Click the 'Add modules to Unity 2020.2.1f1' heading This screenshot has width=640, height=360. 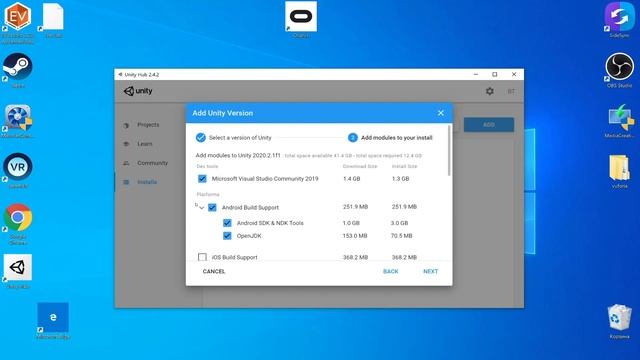(x=238, y=156)
